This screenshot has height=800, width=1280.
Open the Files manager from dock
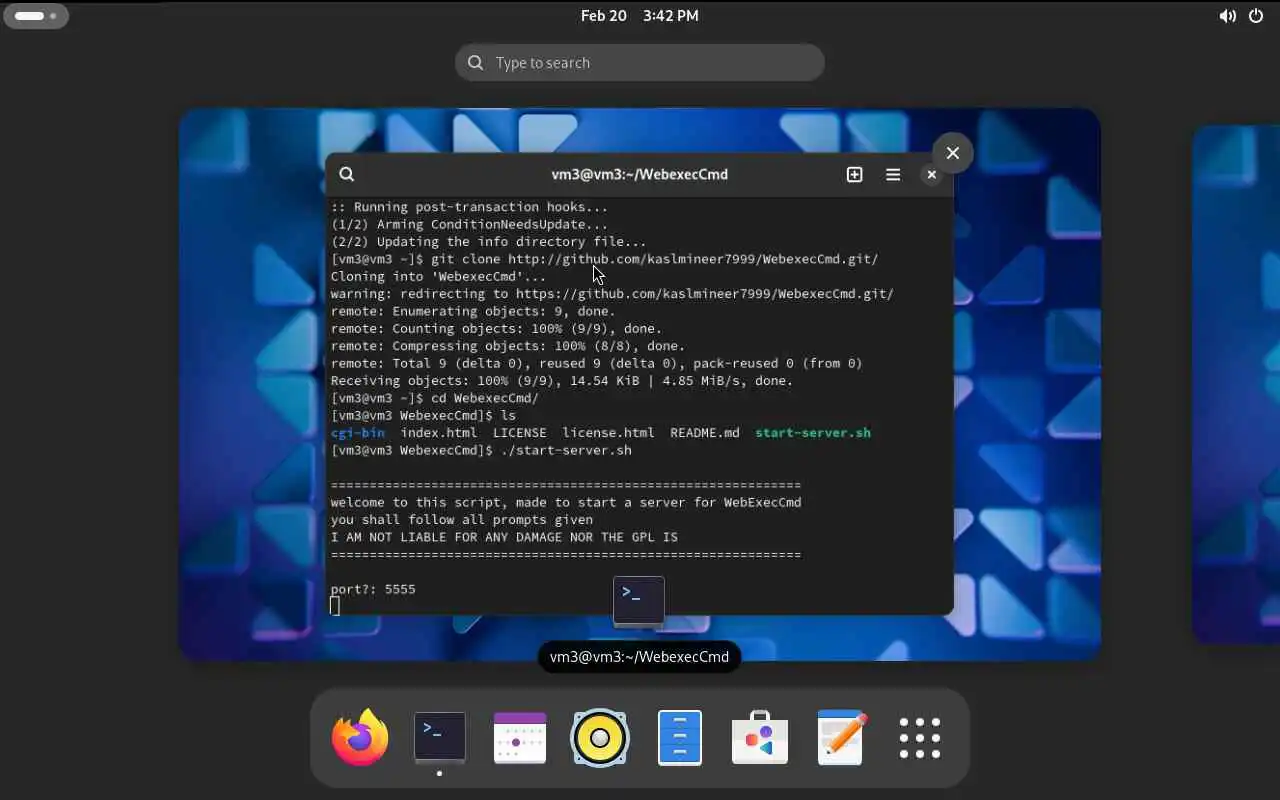coord(680,738)
